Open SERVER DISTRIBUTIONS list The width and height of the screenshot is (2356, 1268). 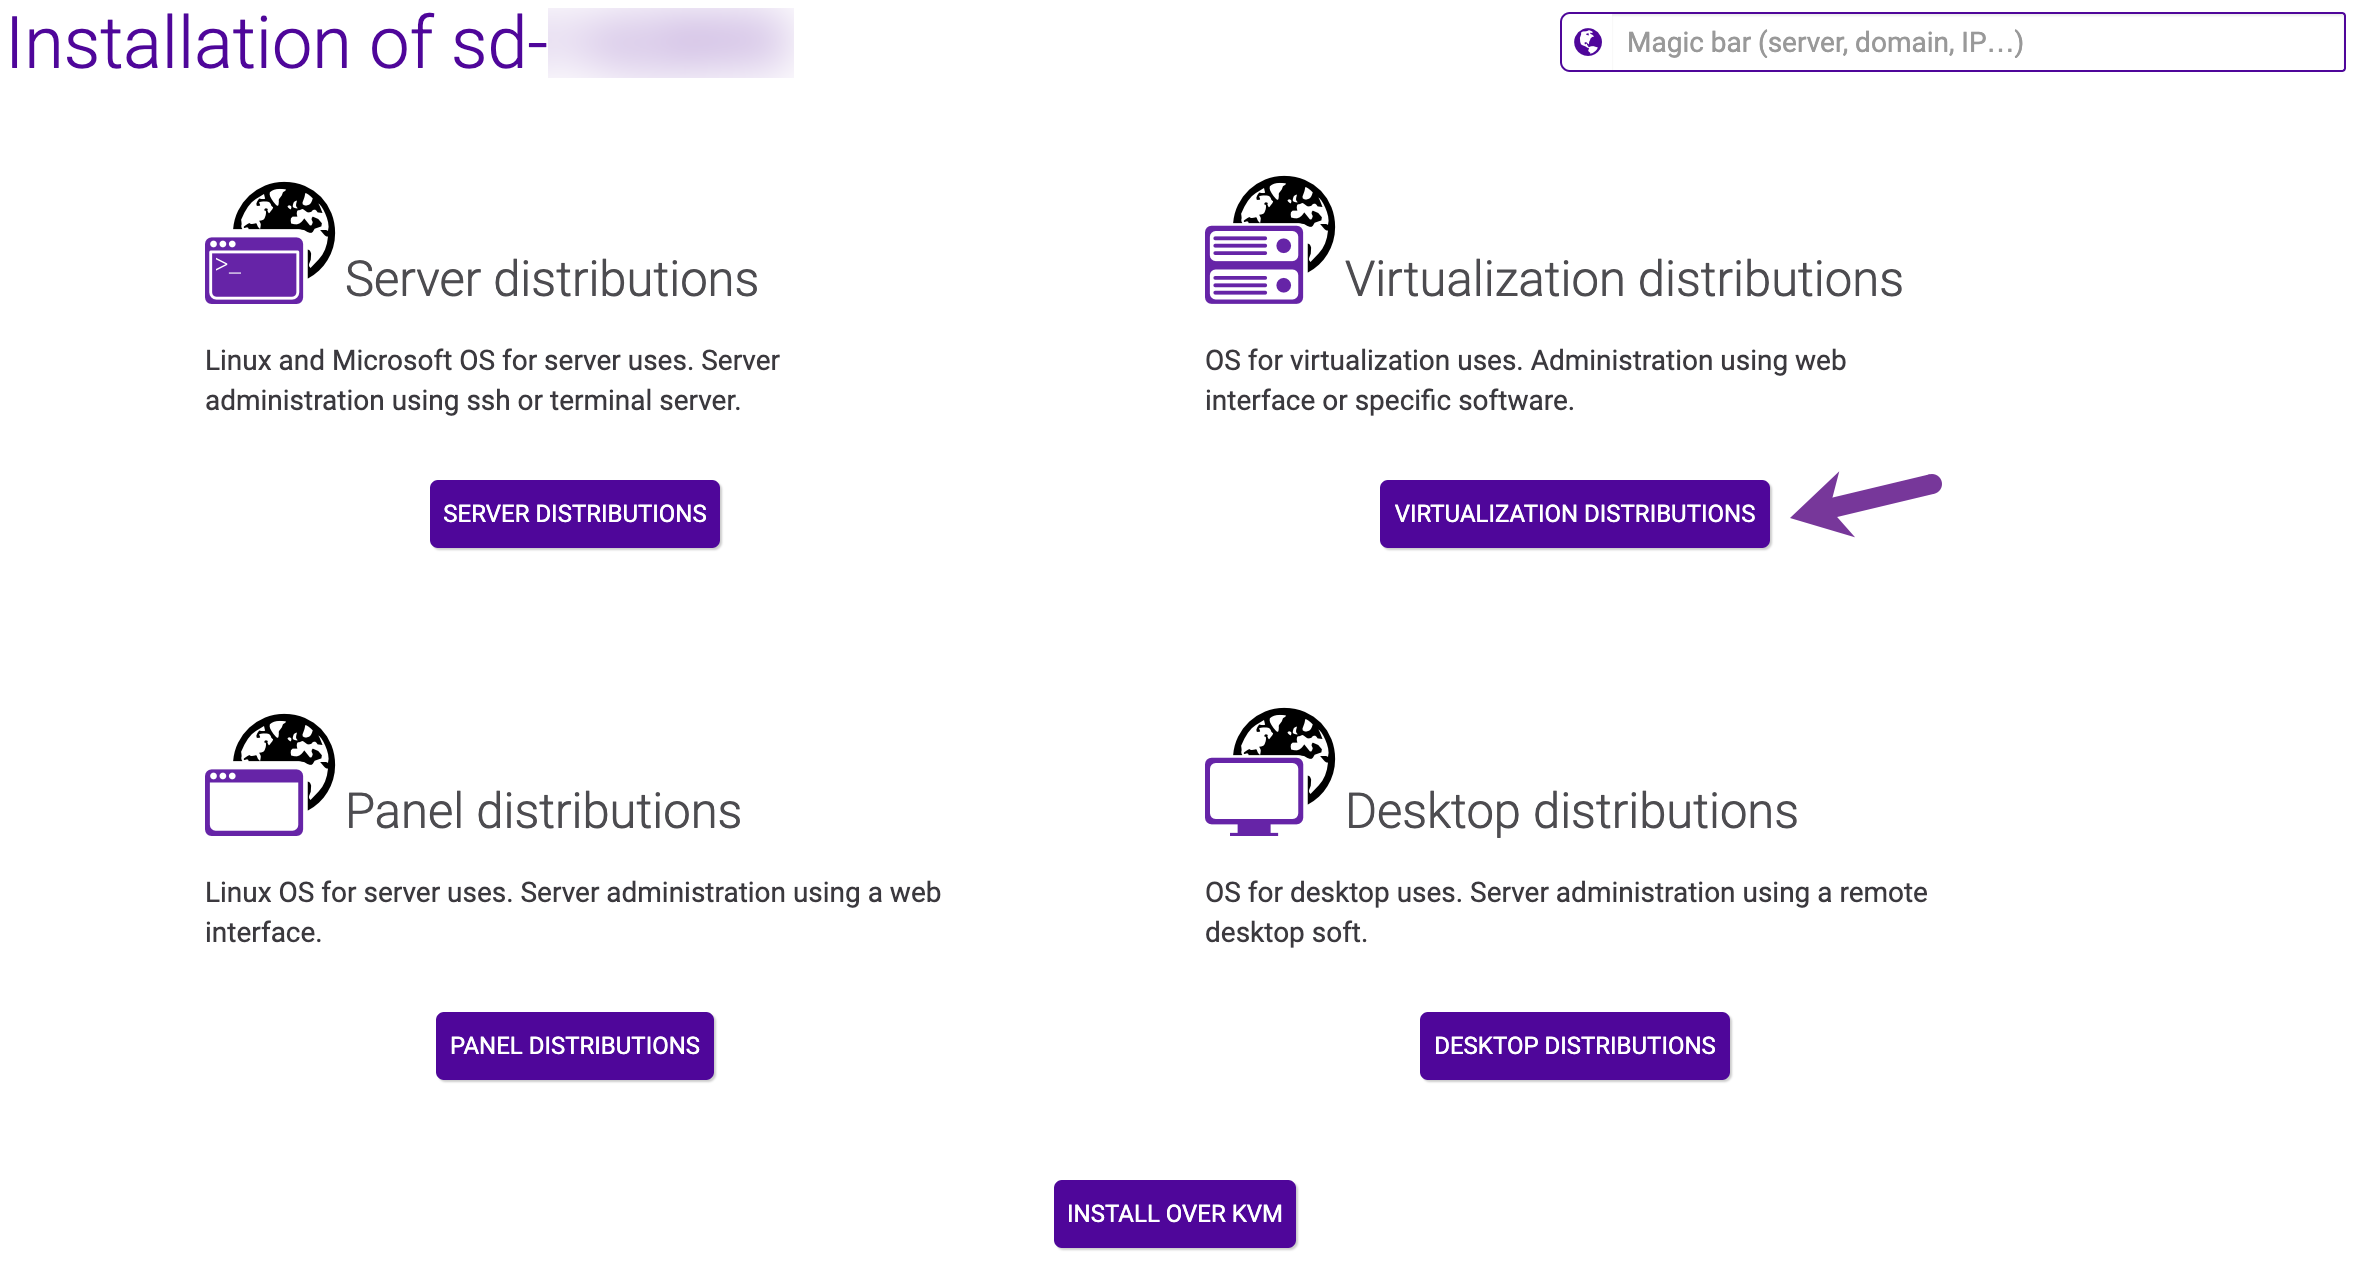[x=574, y=514]
